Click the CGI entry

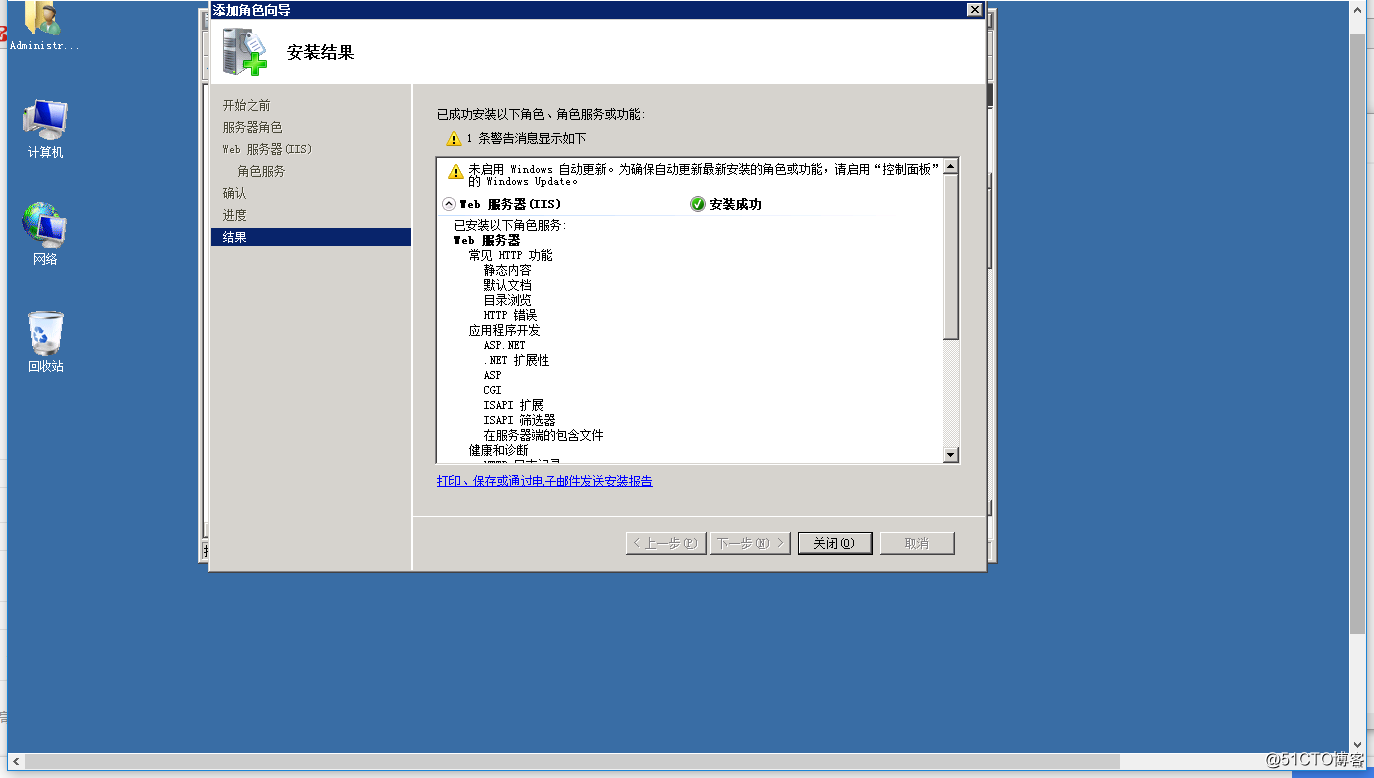pos(492,390)
